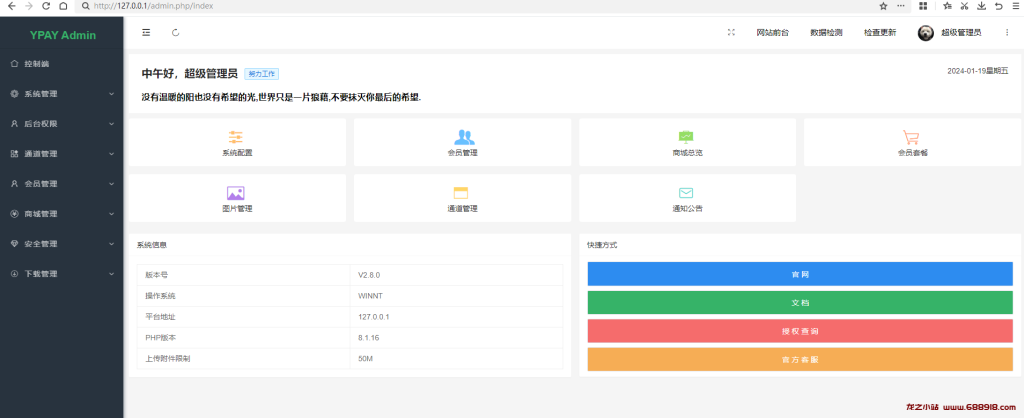The width and height of the screenshot is (1024, 418).
Task: Click 网站前台 in the top bar
Action: point(772,33)
